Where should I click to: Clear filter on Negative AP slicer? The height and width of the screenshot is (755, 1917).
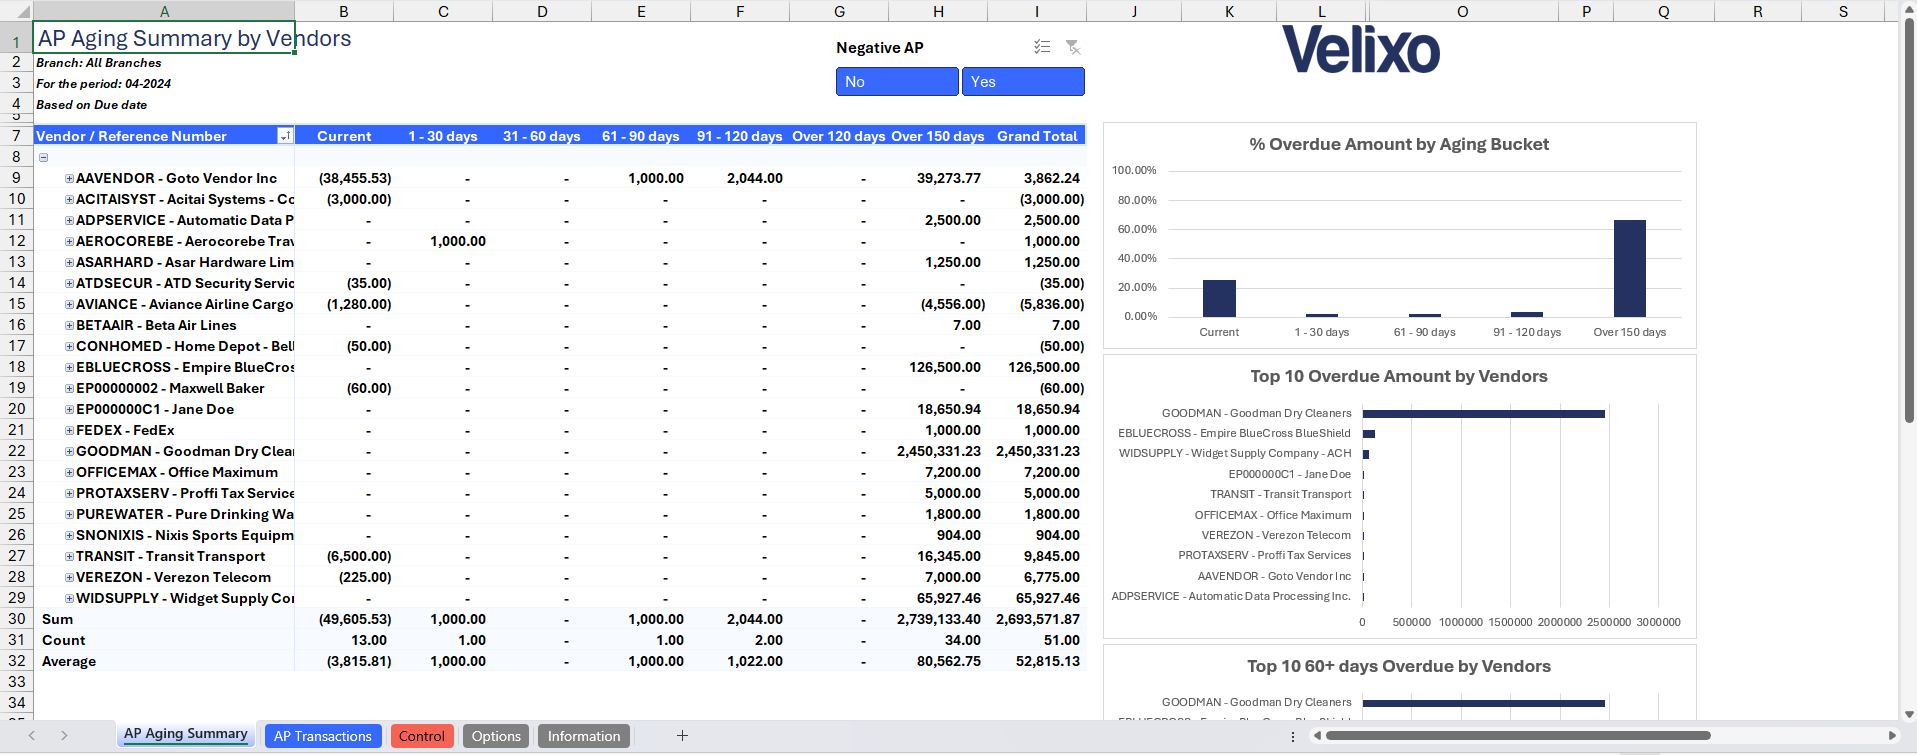(1073, 47)
